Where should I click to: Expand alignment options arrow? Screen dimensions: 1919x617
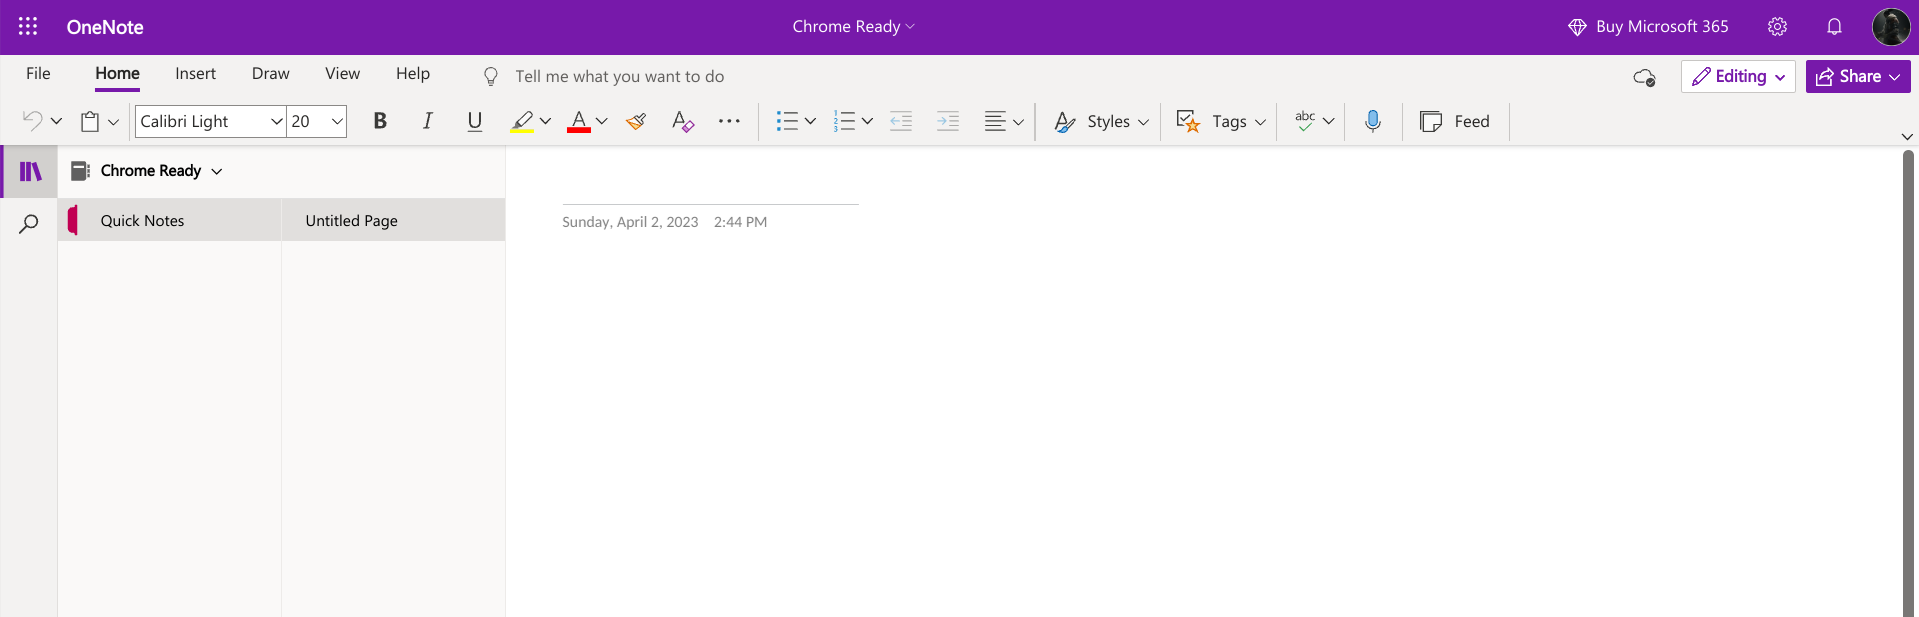[x=1018, y=121]
